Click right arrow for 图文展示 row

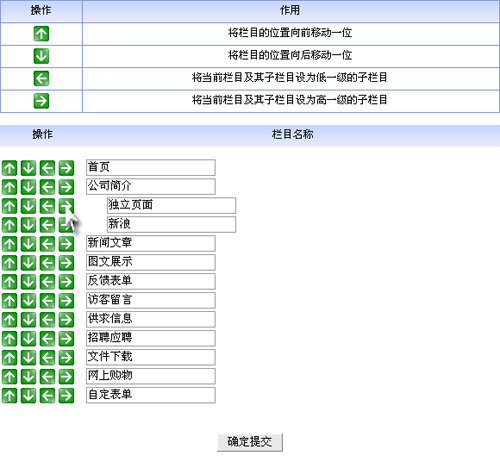tap(66, 263)
